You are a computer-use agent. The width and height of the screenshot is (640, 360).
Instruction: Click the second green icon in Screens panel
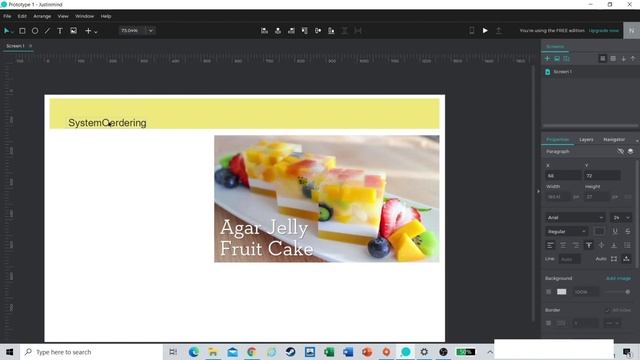pyautogui.click(x=557, y=59)
